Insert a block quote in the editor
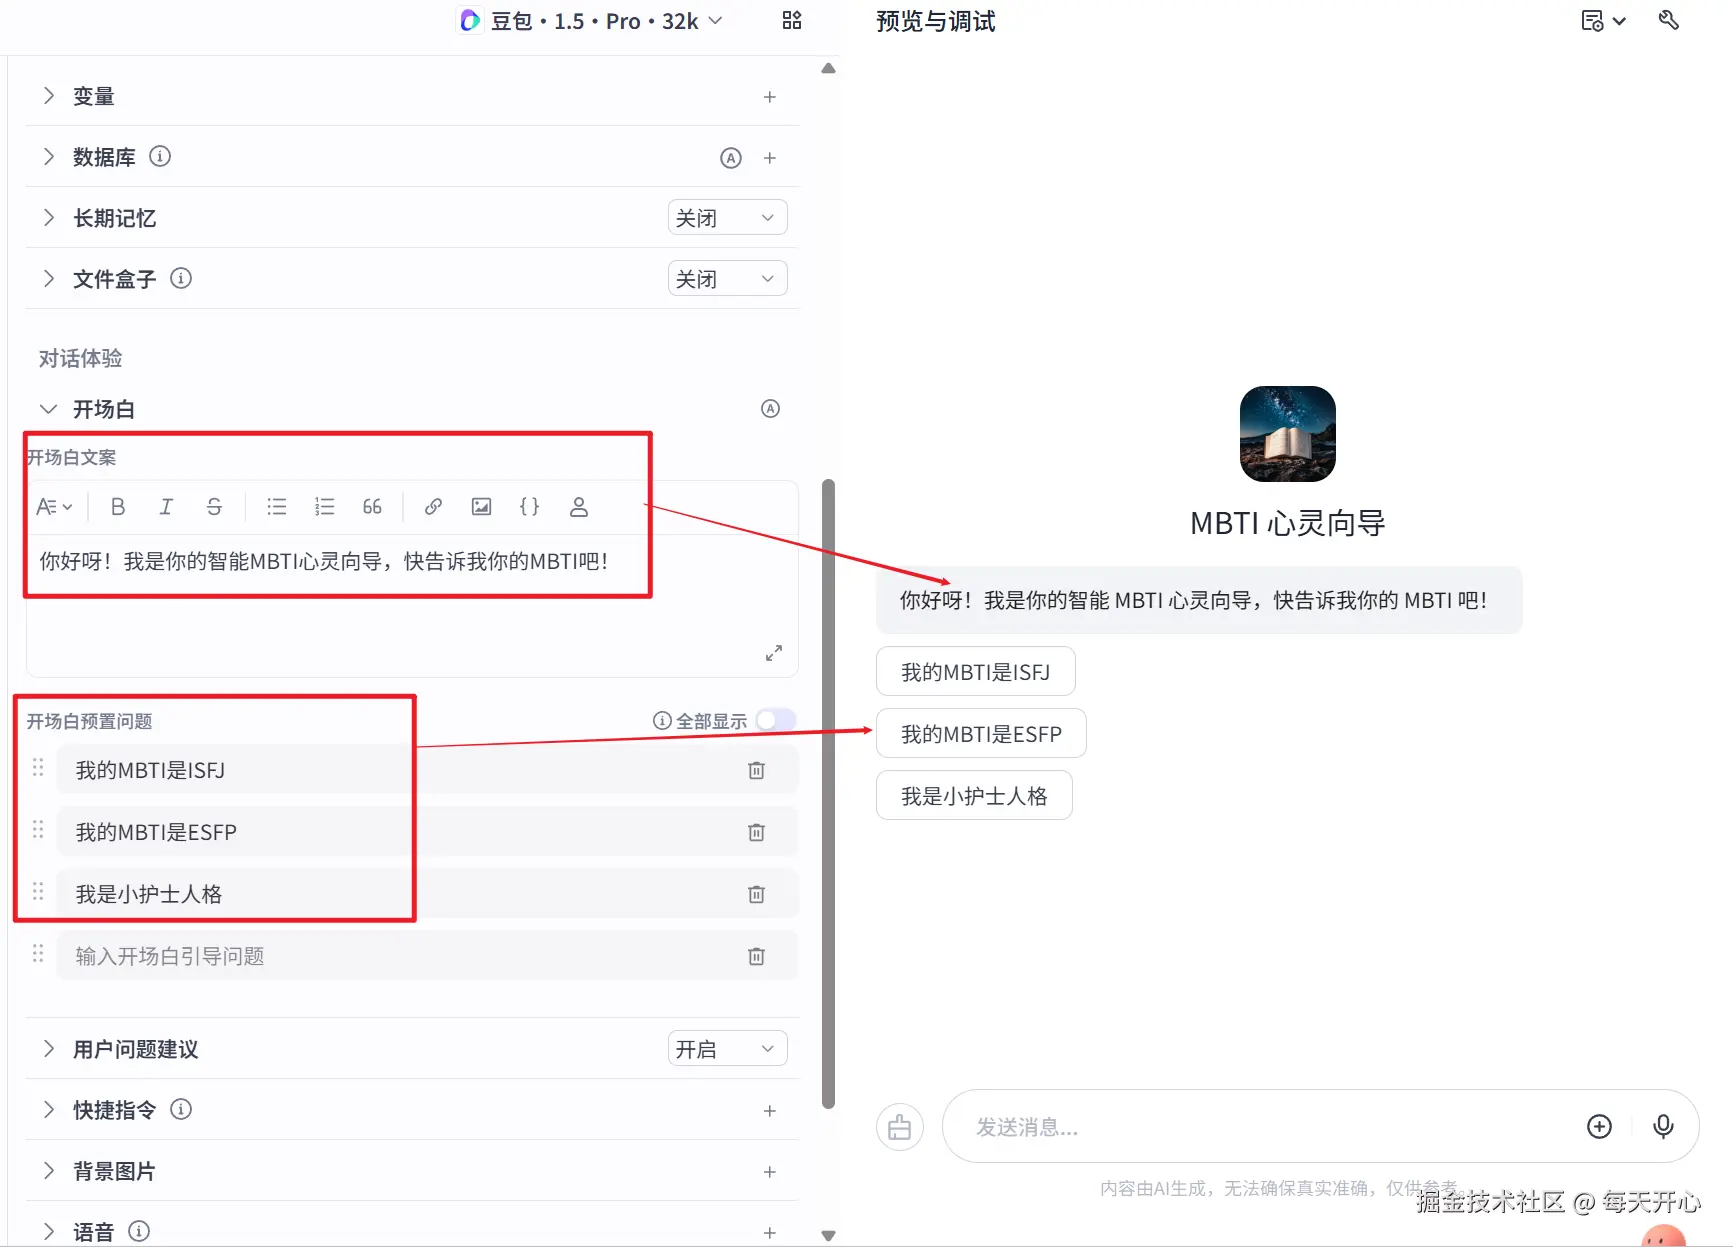1733x1247 pixels. pyautogui.click(x=372, y=507)
